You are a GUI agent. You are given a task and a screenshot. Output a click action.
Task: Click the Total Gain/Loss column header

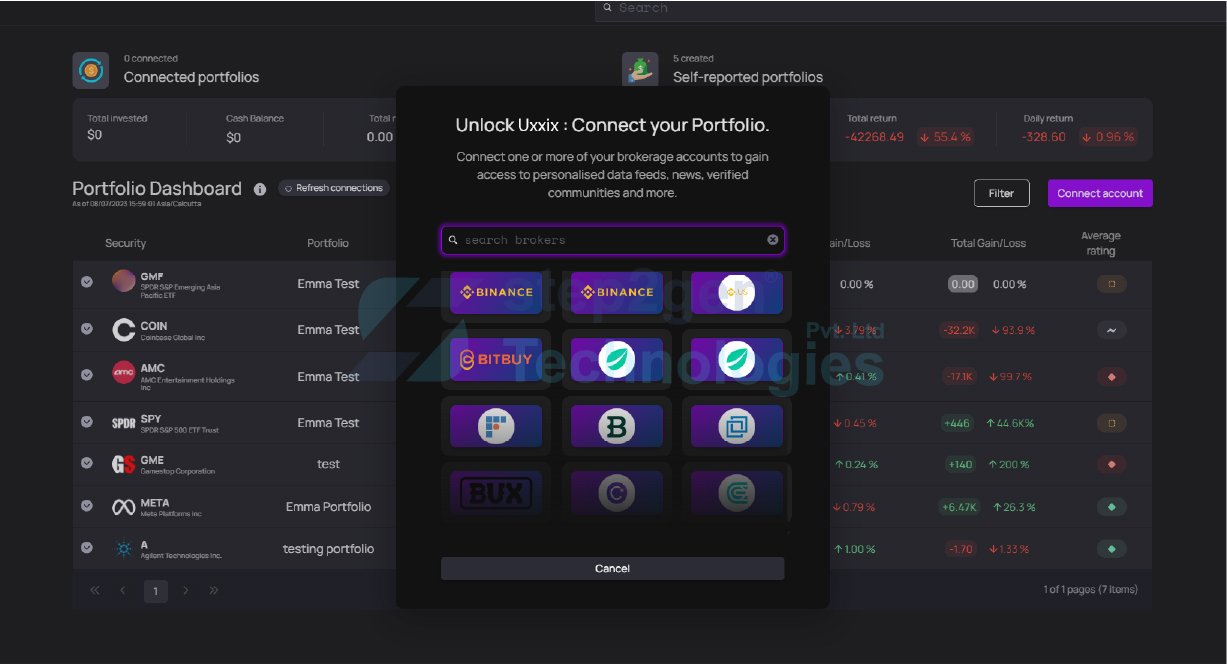(988, 243)
